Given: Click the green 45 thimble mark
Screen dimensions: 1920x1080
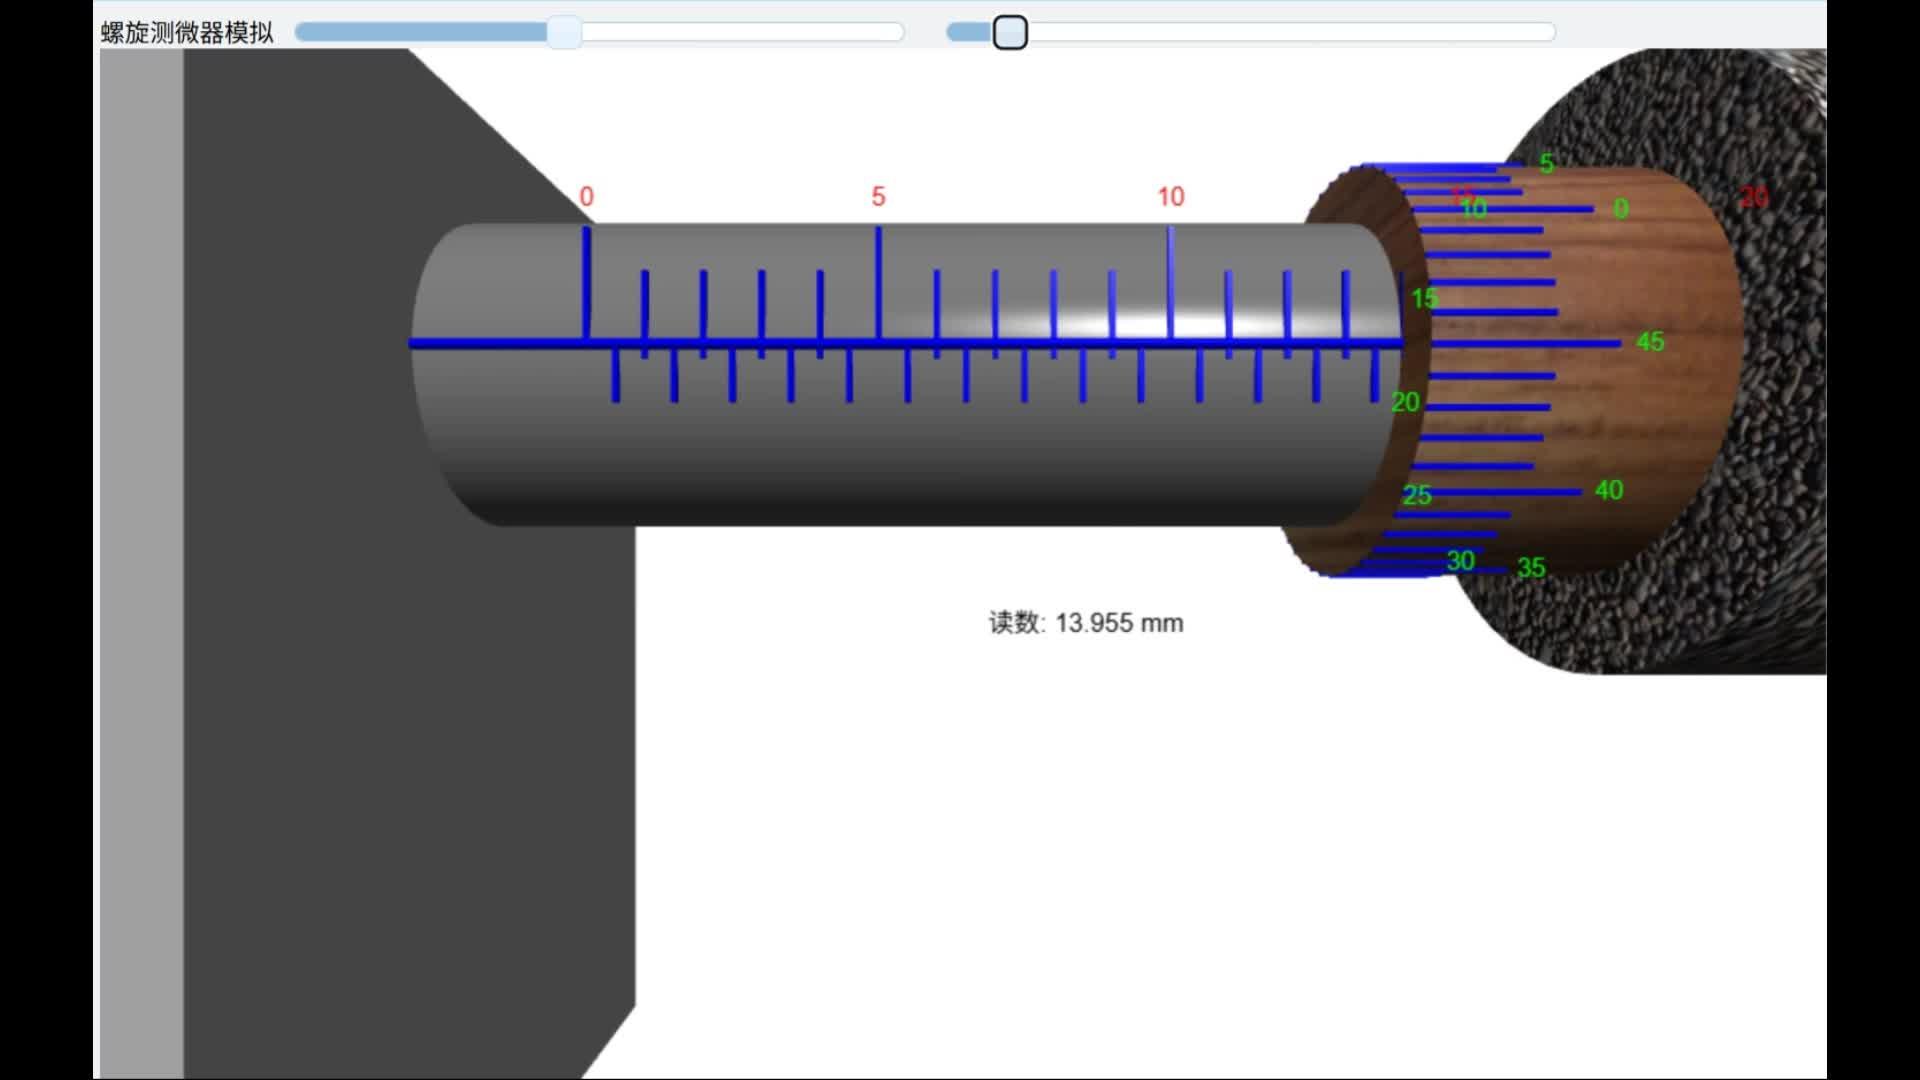Looking at the screenshot, I should coord(1650,342).
